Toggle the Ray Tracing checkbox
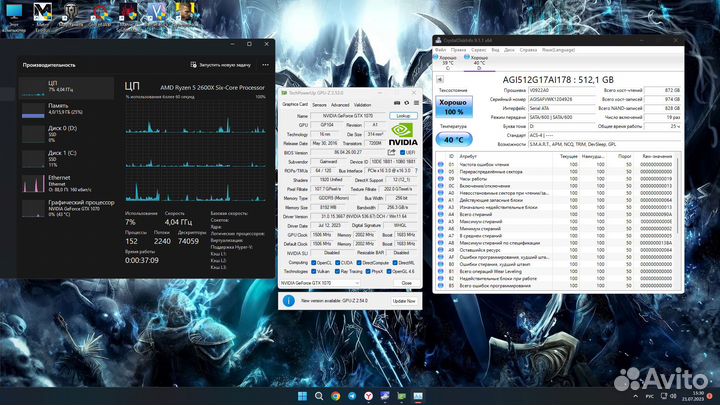Screen dimensions: 720x405 [338, 271]
